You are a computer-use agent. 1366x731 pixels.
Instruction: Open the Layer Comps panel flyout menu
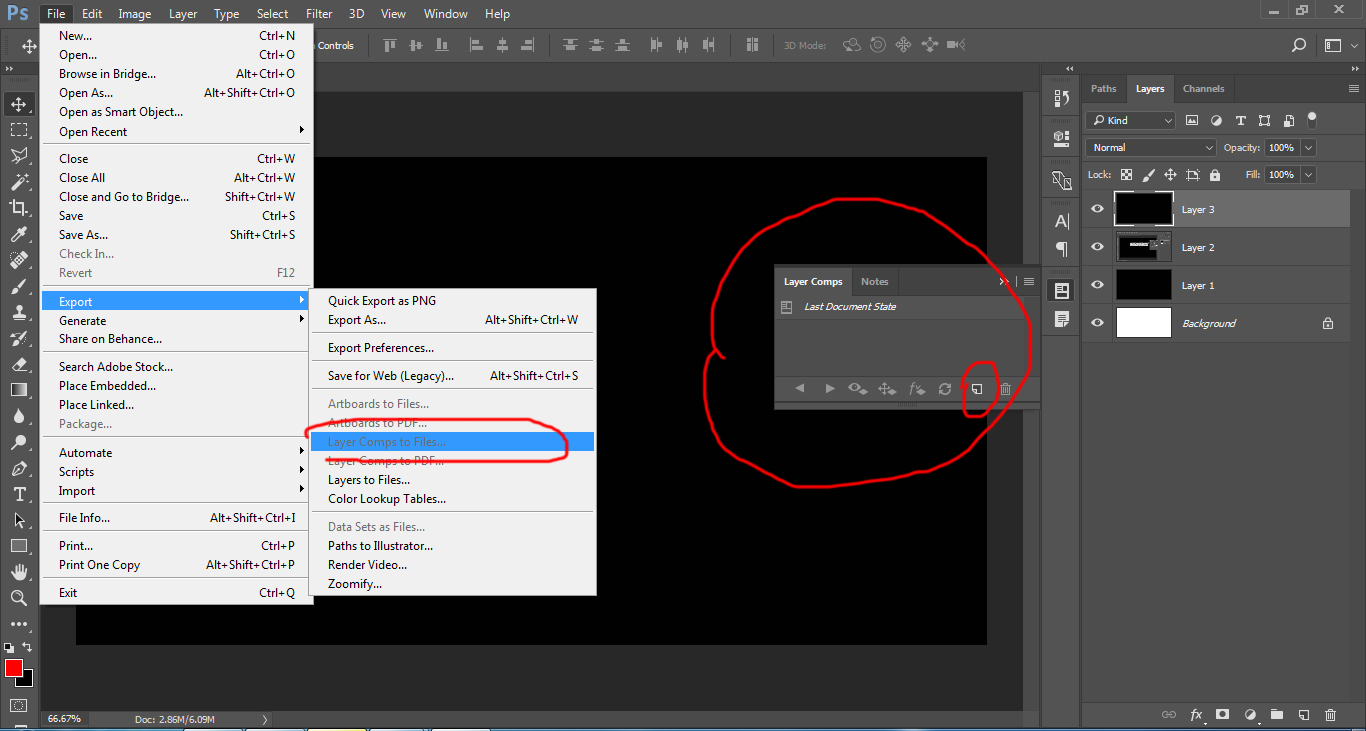click(1029, 282)
